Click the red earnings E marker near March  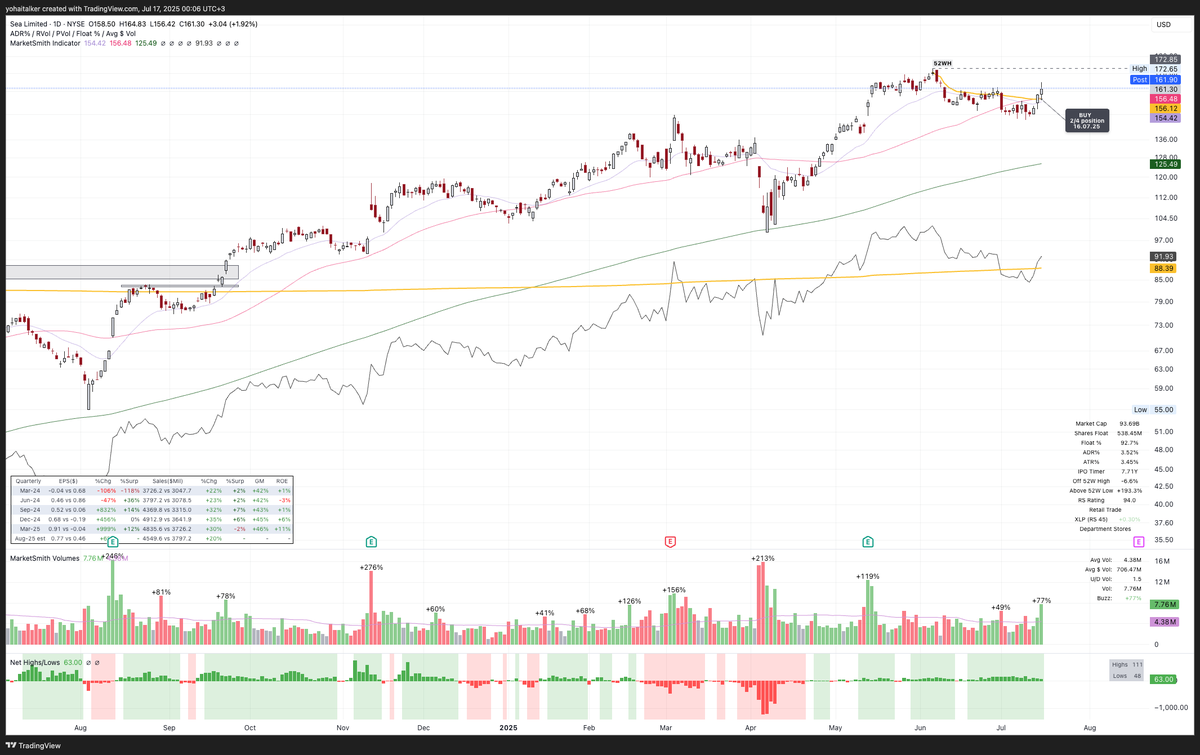pyautogui.click(x=670, y=541)
